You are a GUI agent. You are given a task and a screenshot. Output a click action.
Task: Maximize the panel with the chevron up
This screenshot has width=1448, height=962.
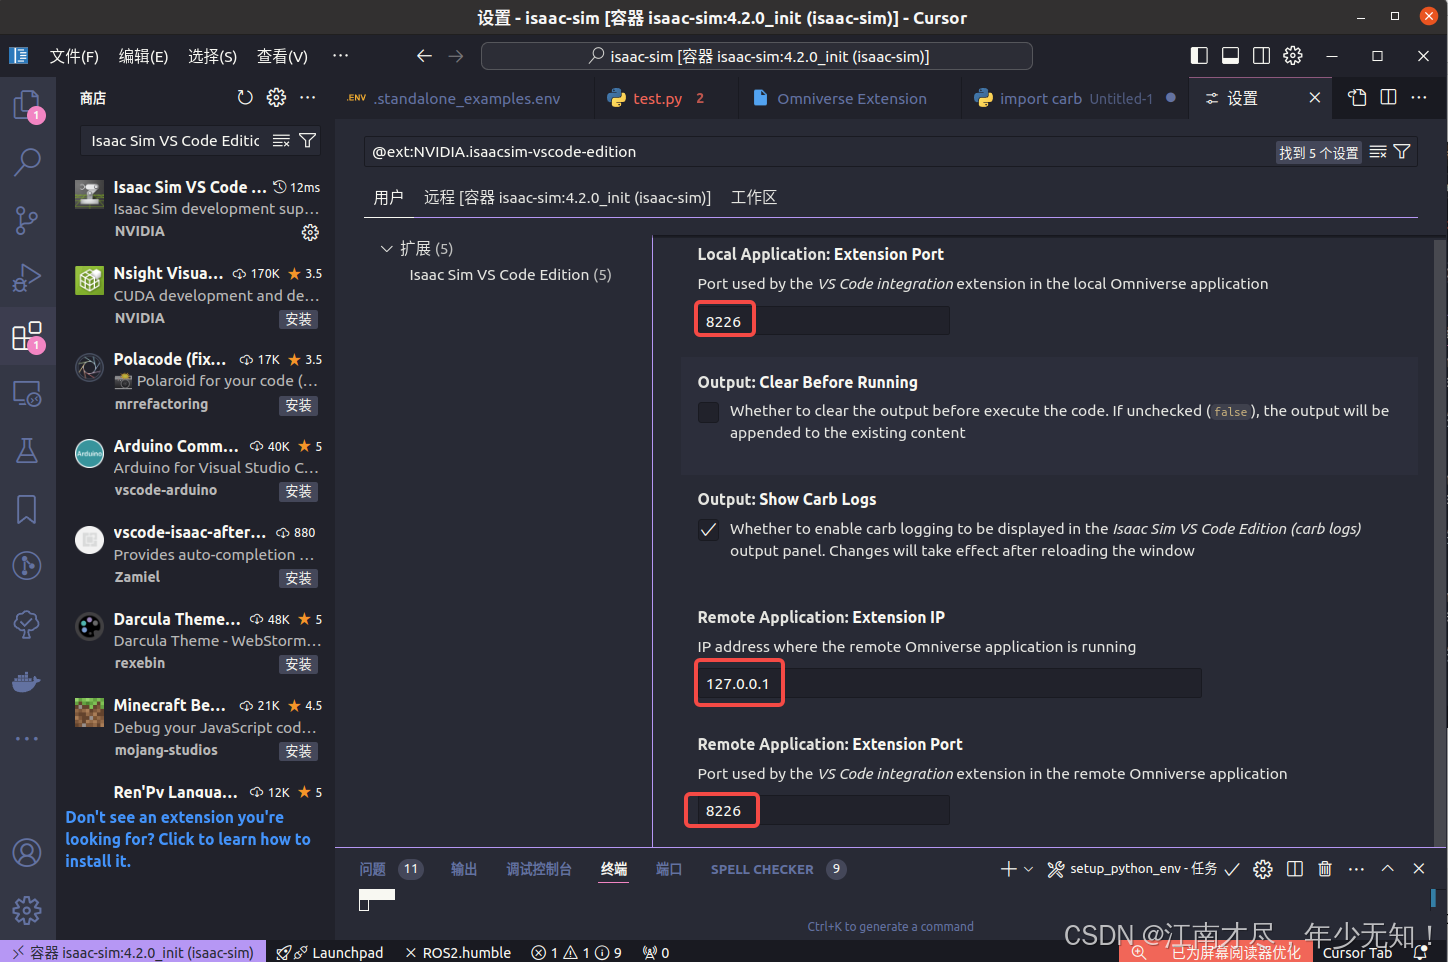click(1388, 869)
